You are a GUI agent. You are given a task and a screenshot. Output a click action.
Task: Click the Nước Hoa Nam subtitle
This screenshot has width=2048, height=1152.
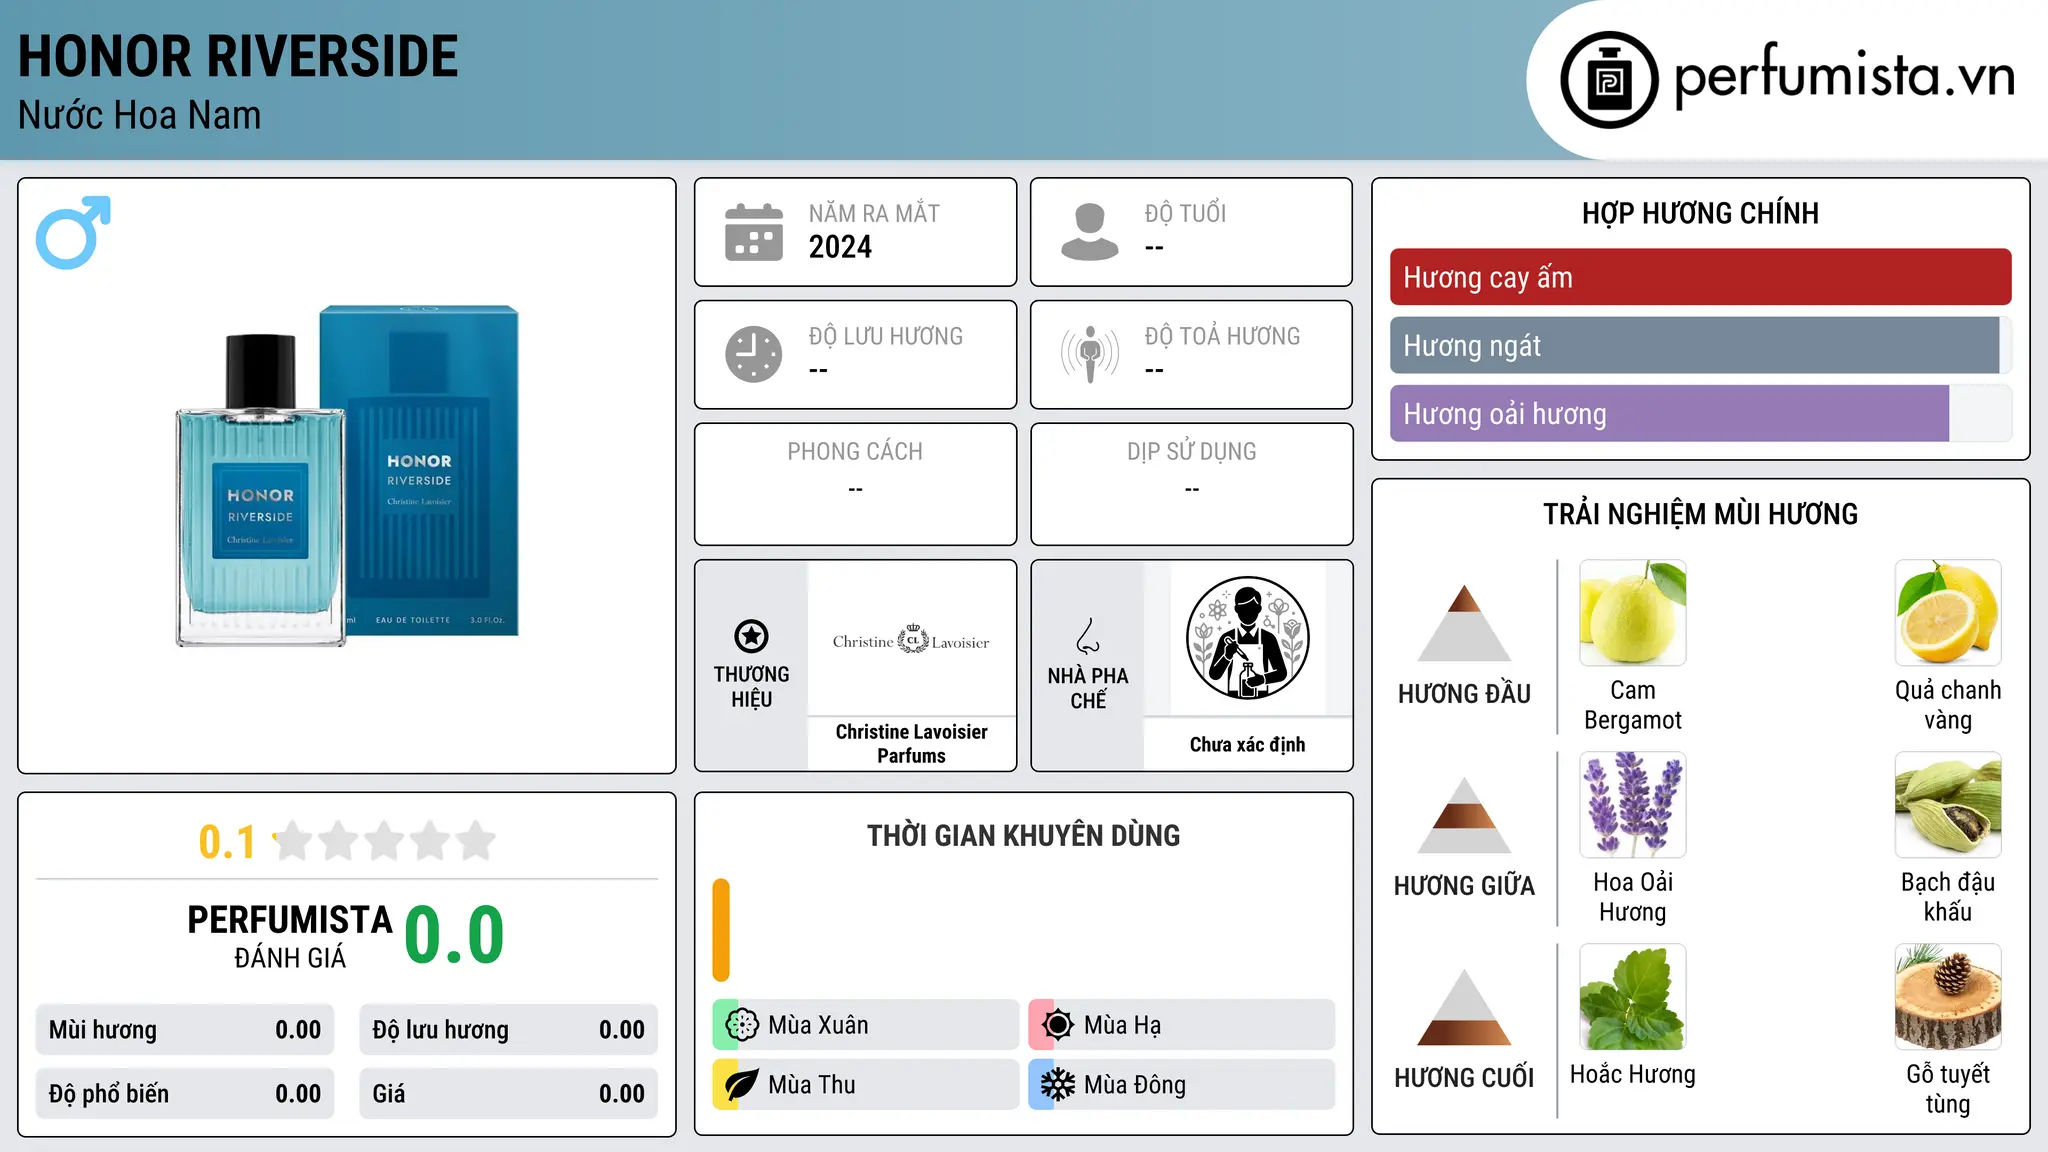(x=140, y=116)
